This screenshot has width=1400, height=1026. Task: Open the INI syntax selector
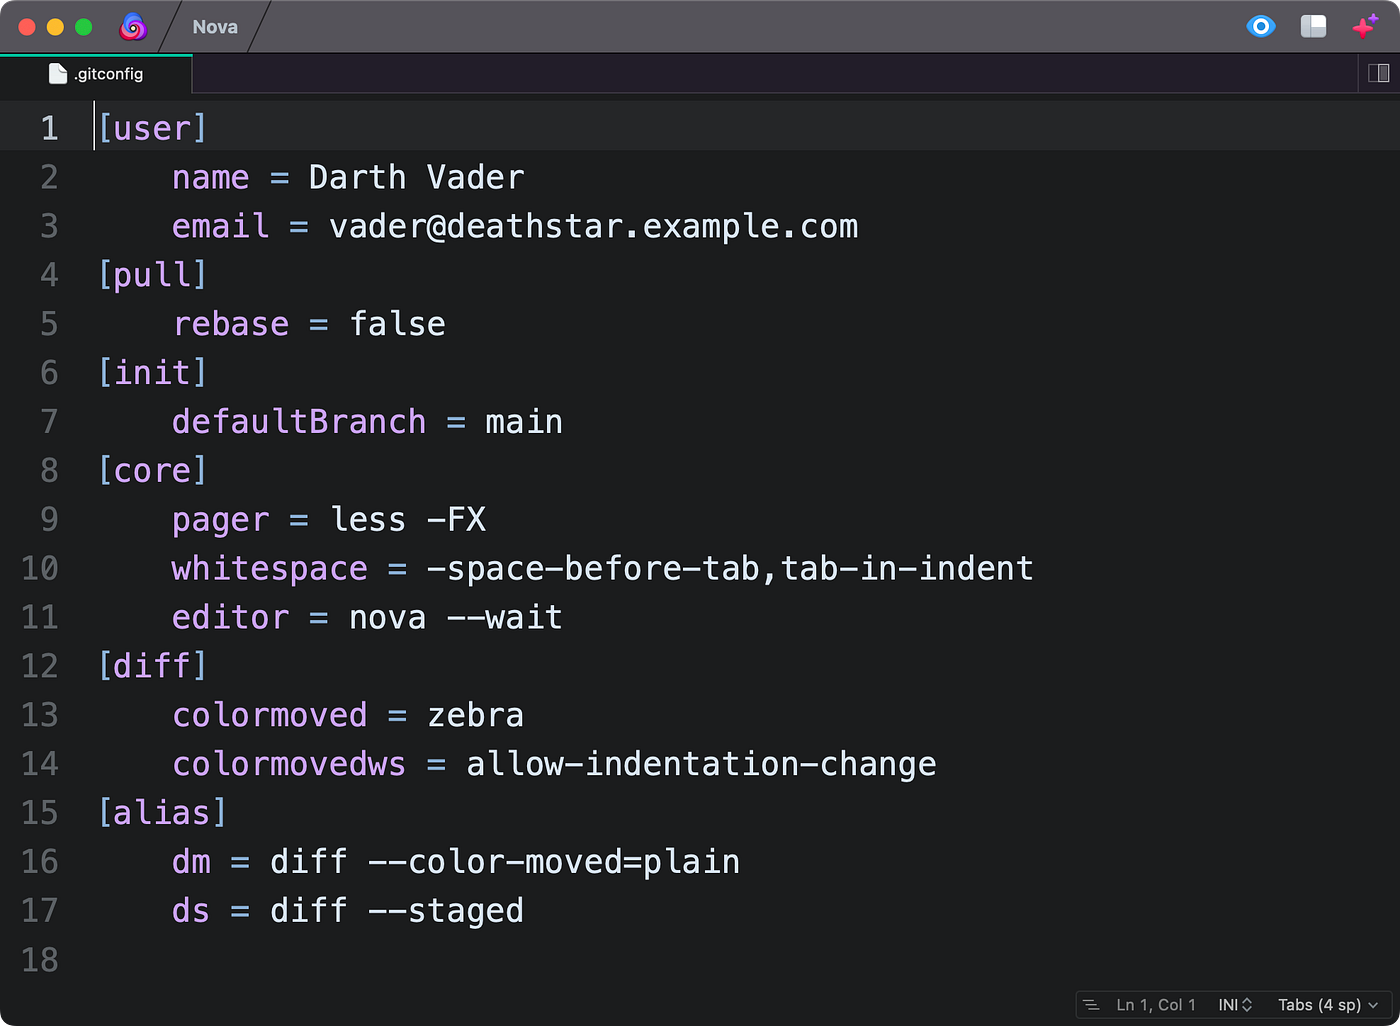tap(1235, 1005)
